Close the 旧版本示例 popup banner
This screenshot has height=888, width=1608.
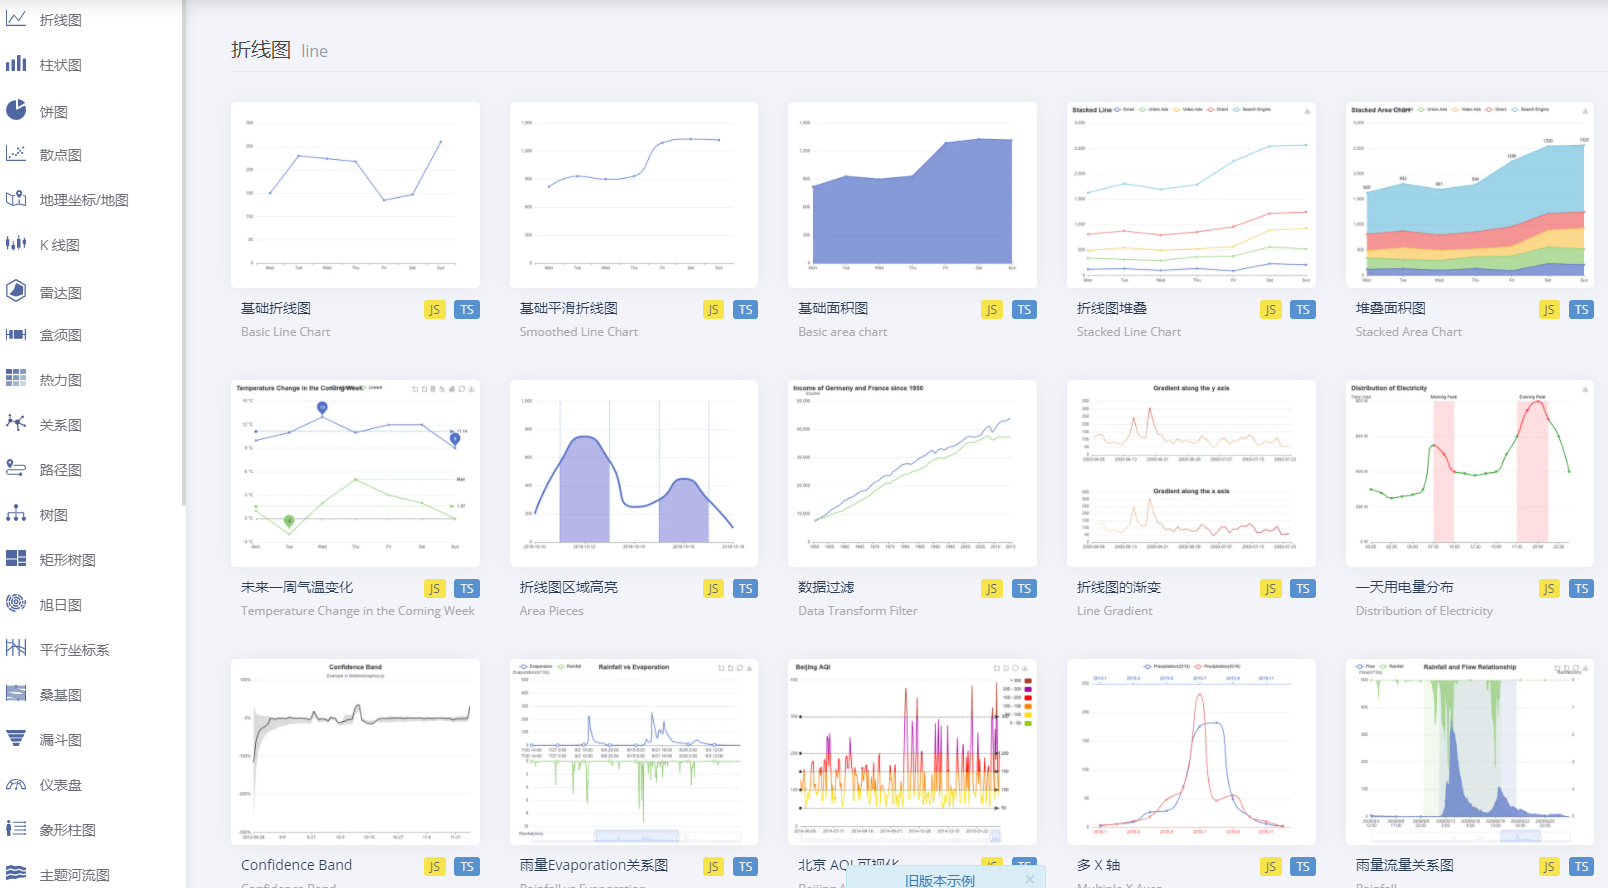coord(1030,880)
